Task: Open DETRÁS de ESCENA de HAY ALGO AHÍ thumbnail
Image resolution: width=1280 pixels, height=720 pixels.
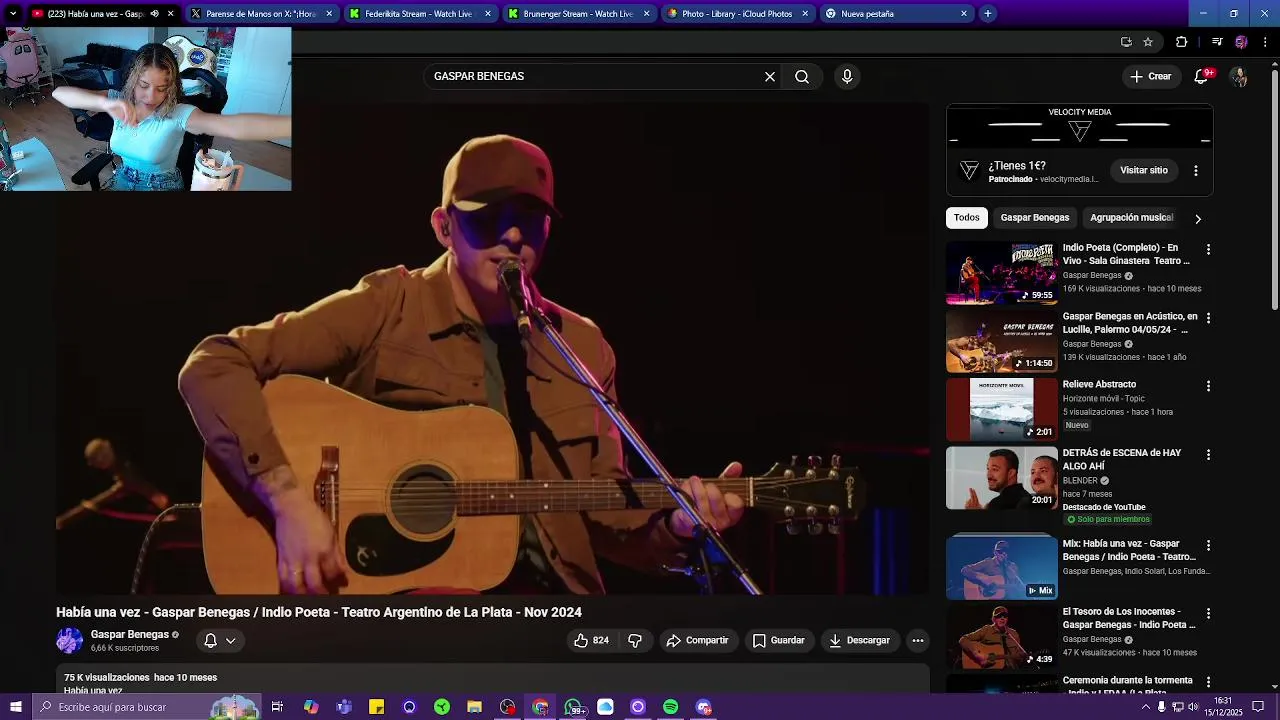Action: 1002,478
